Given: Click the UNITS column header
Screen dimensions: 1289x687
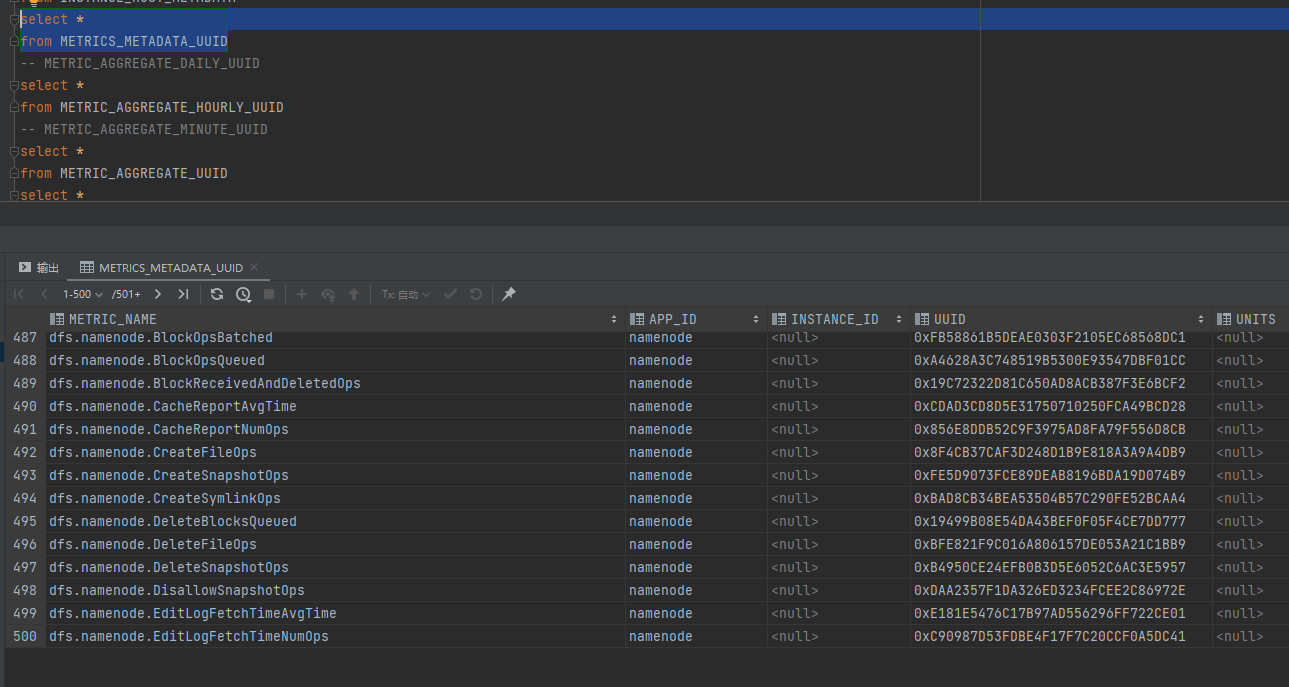Looking at the screenshot, I should [x=1250, y=319].
